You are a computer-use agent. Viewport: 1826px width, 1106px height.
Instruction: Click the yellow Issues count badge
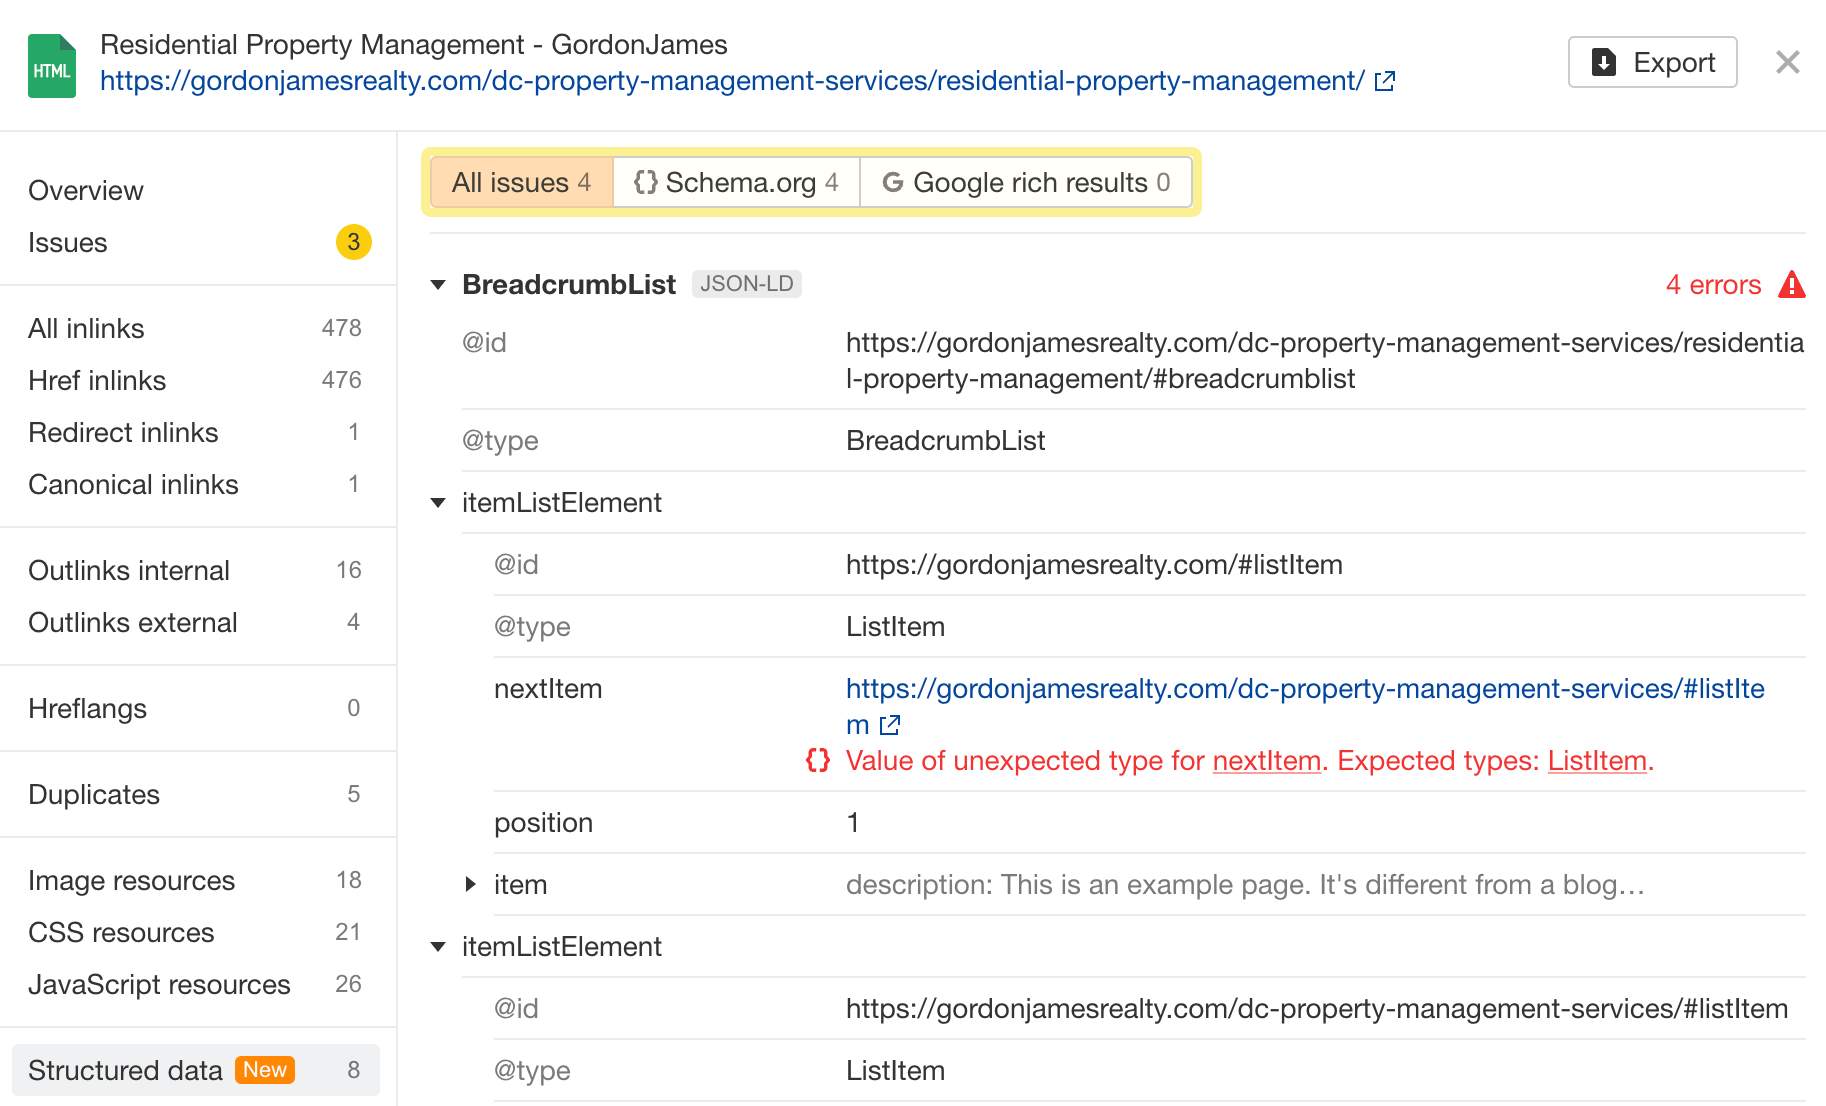[x=353, y=242]
